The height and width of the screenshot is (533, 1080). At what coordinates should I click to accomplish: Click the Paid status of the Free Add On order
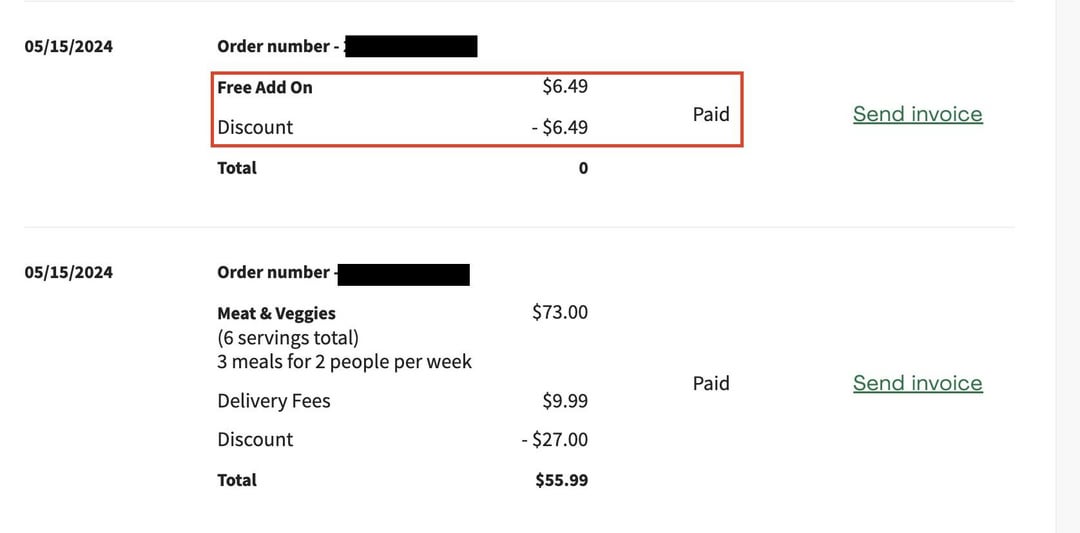pyautogui.click(x=711, y=114)
